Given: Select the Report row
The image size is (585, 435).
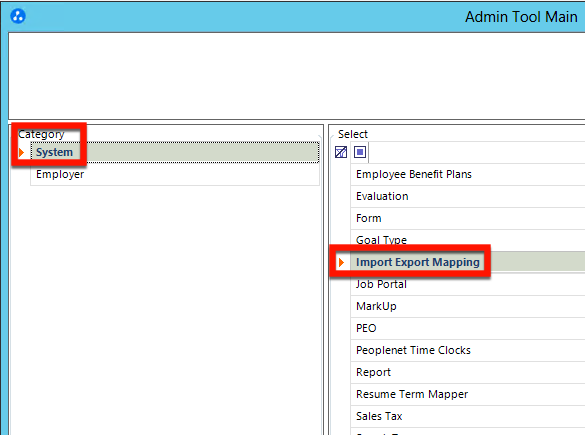Looking at the screenshot, I should click(468, 372).
